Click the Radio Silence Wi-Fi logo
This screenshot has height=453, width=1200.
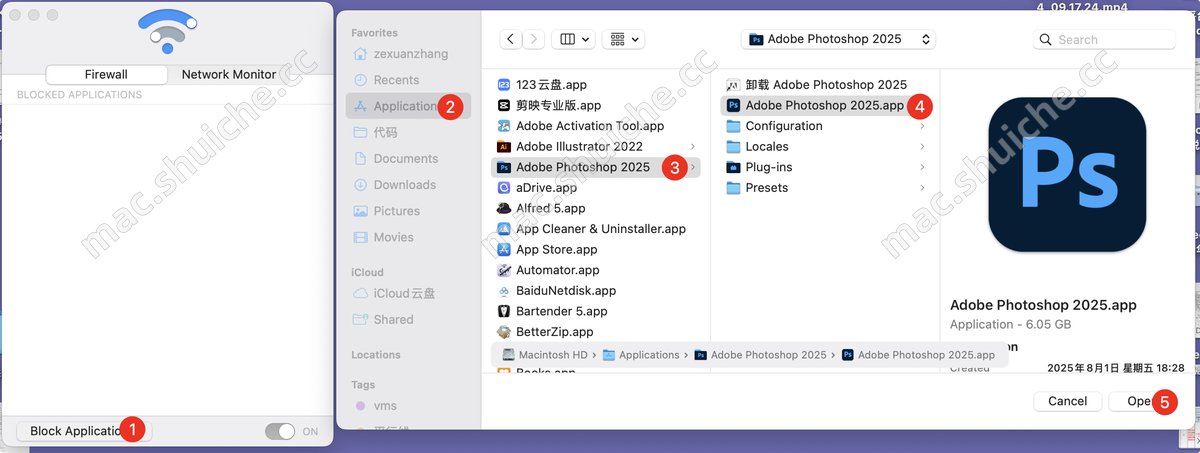point(167,29)
